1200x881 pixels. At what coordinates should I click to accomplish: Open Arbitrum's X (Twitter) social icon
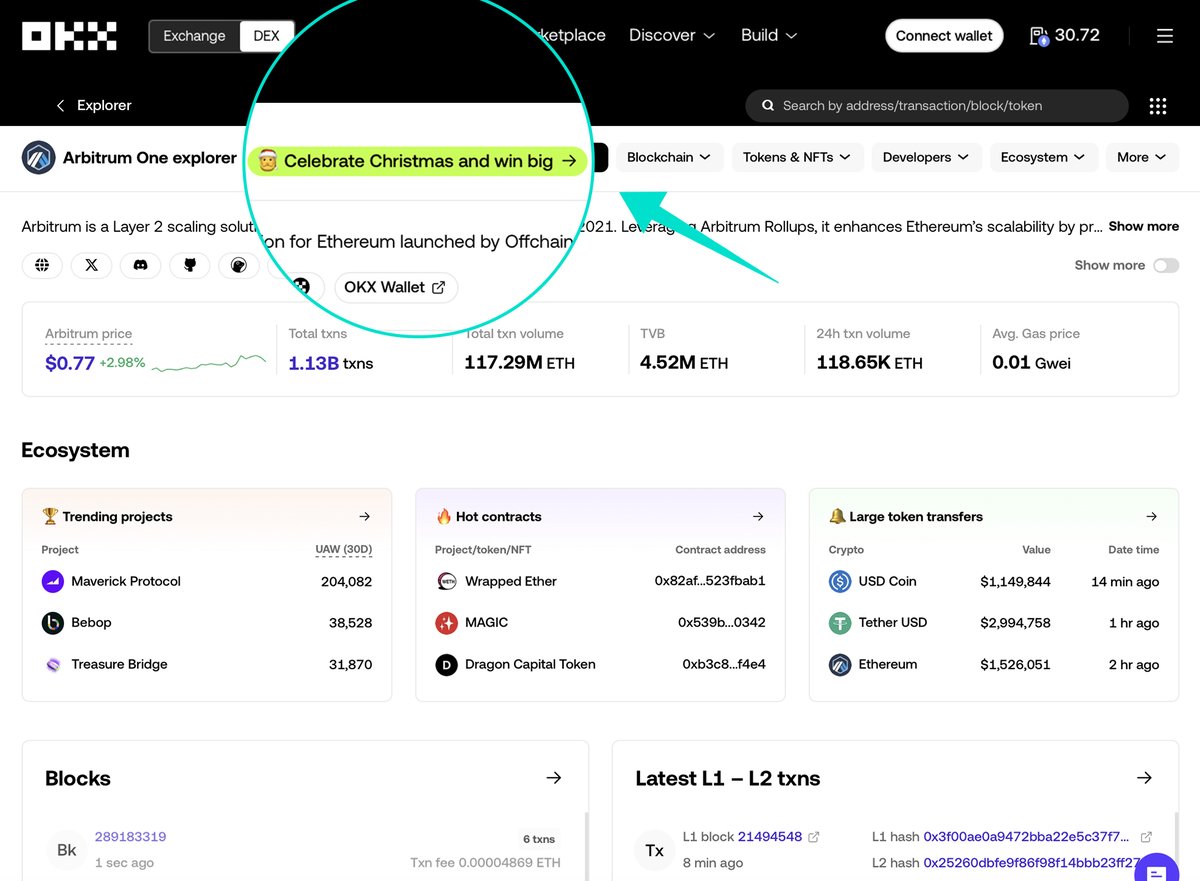[x=91, y=265]
